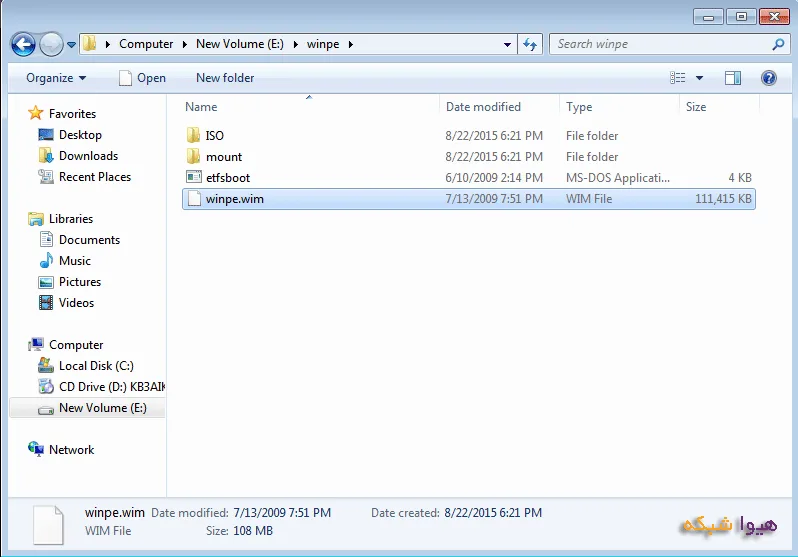Screen dimensions: 798x557
Task: Open Recent Places
Action: click(x=95, y=177)
